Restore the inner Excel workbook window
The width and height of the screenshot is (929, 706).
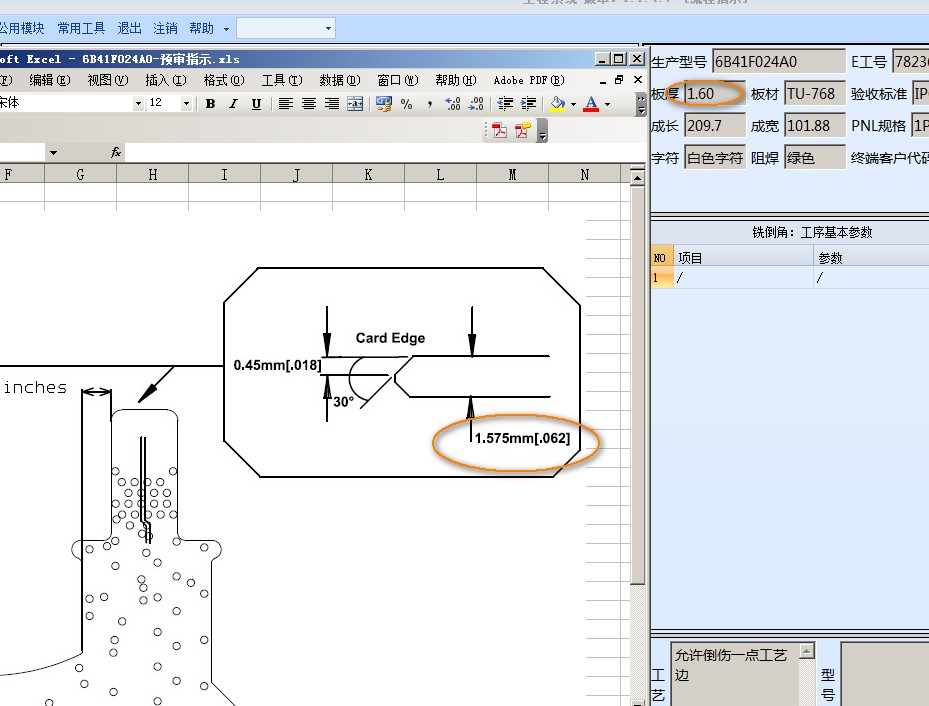[x=619, y=80]
